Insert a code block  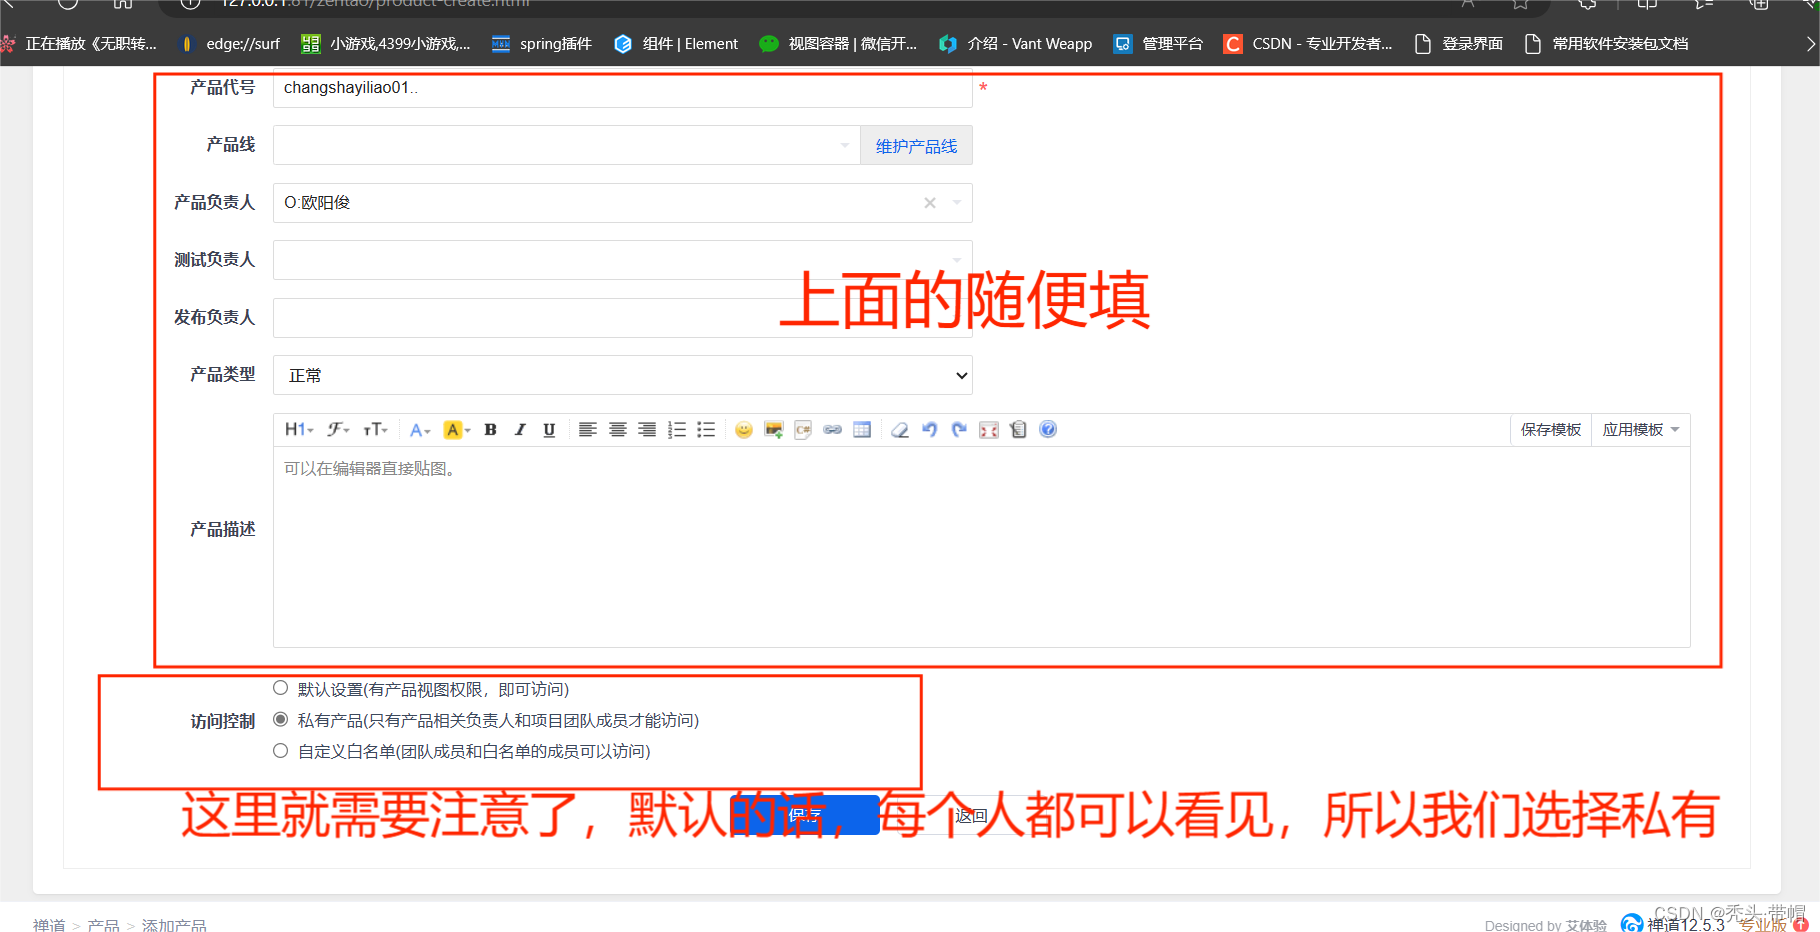[803, 430]
